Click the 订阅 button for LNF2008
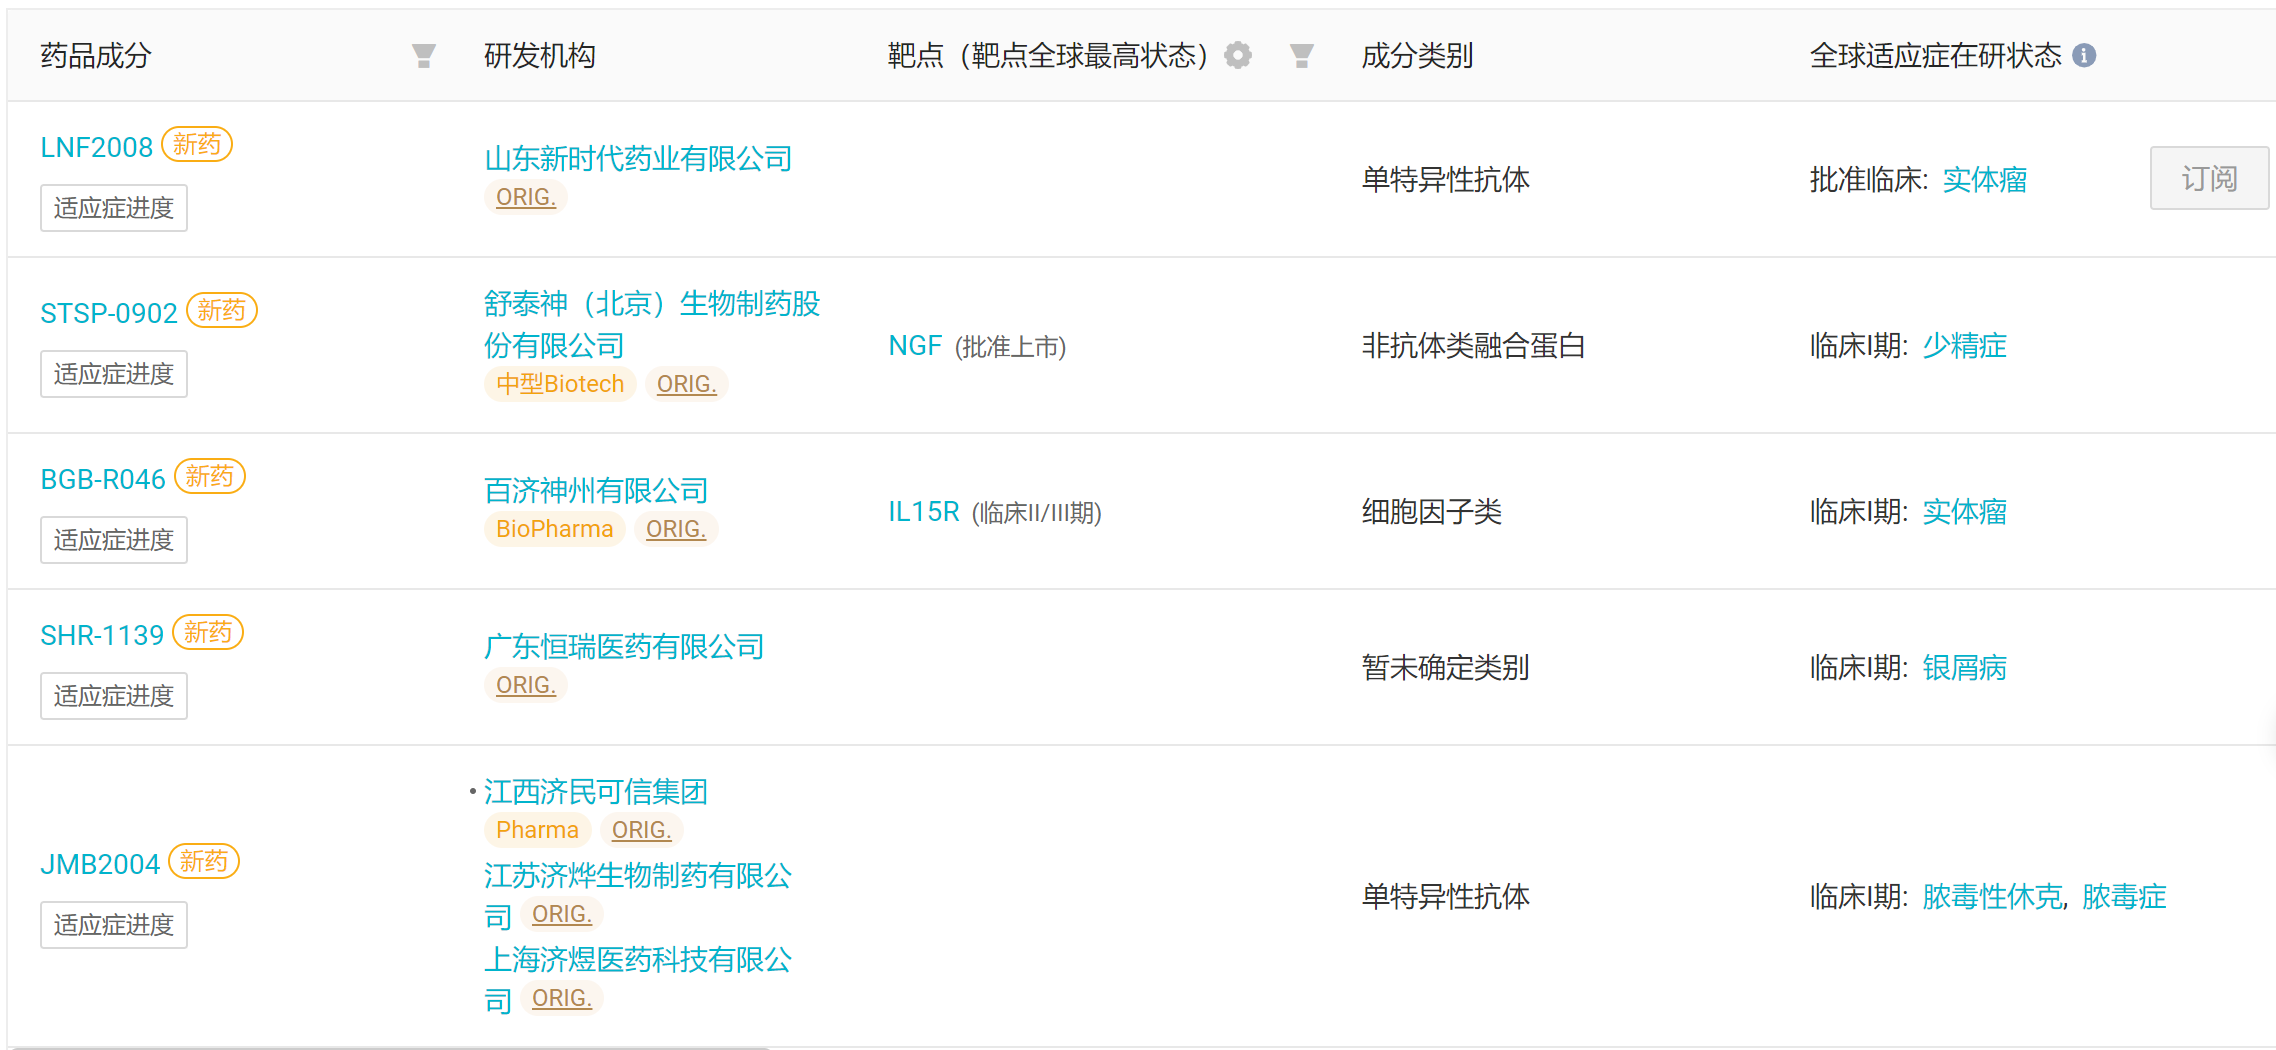Image resolution: width=2276 pixels, height=1050 pixels. (x=2209, y=178)
